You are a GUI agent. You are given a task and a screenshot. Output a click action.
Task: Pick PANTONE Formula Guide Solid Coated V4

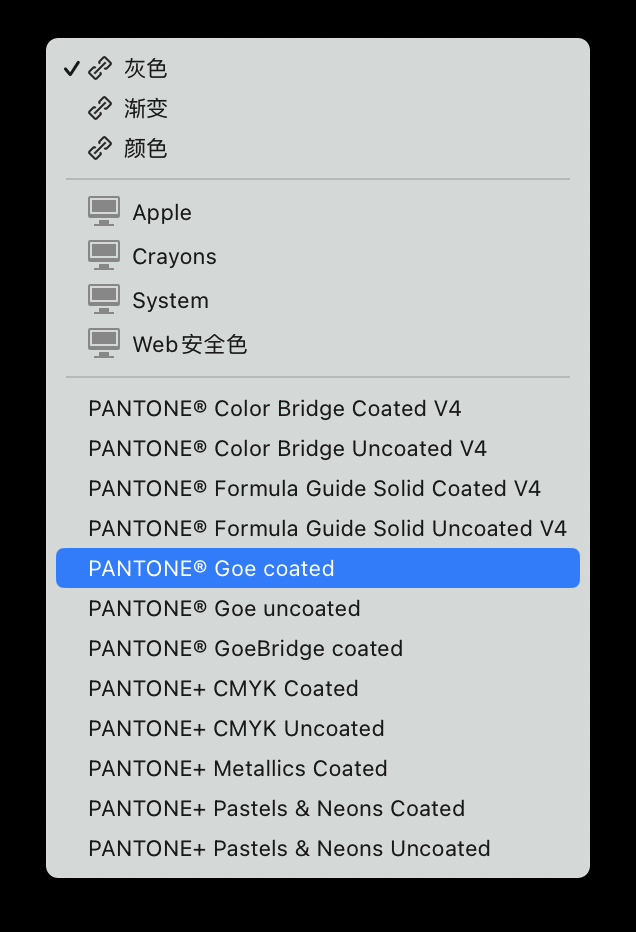point(314,489)
